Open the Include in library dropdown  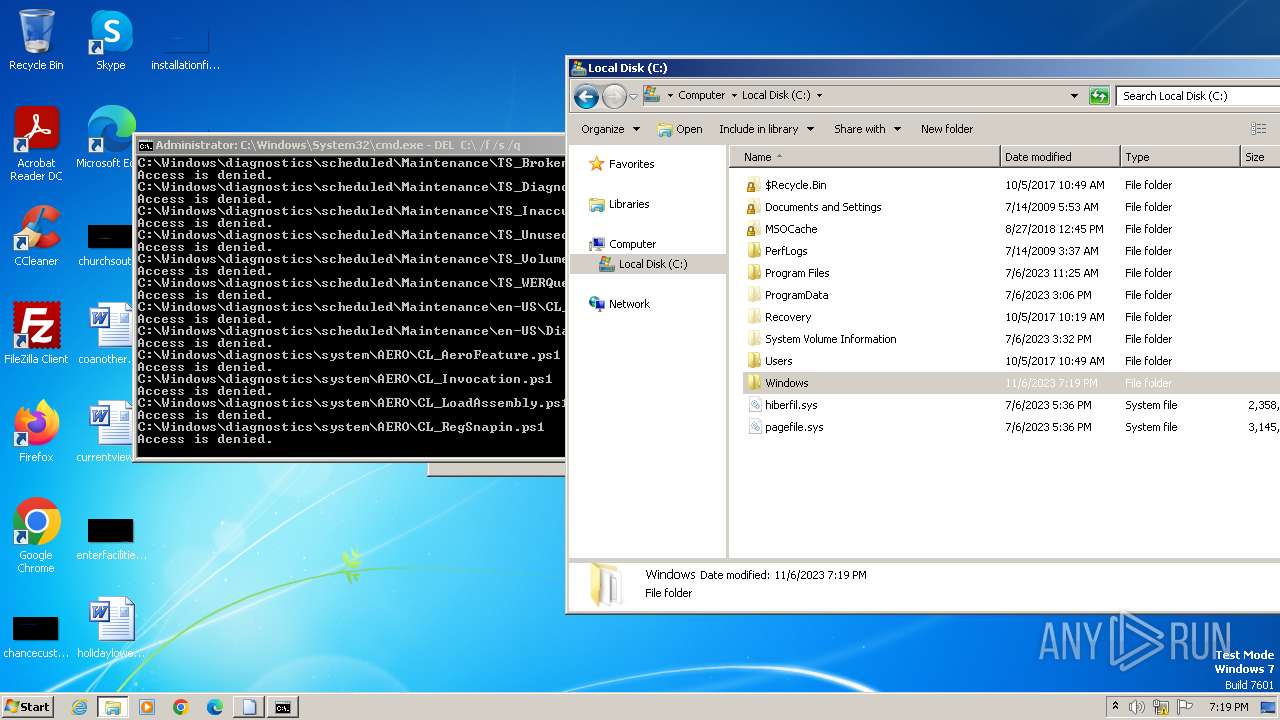(x=766, y=129)
